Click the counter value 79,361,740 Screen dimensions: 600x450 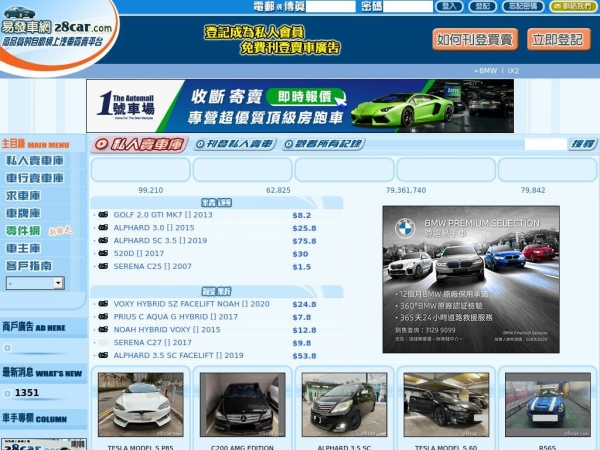pyautogui.click(x=406, y=190)
